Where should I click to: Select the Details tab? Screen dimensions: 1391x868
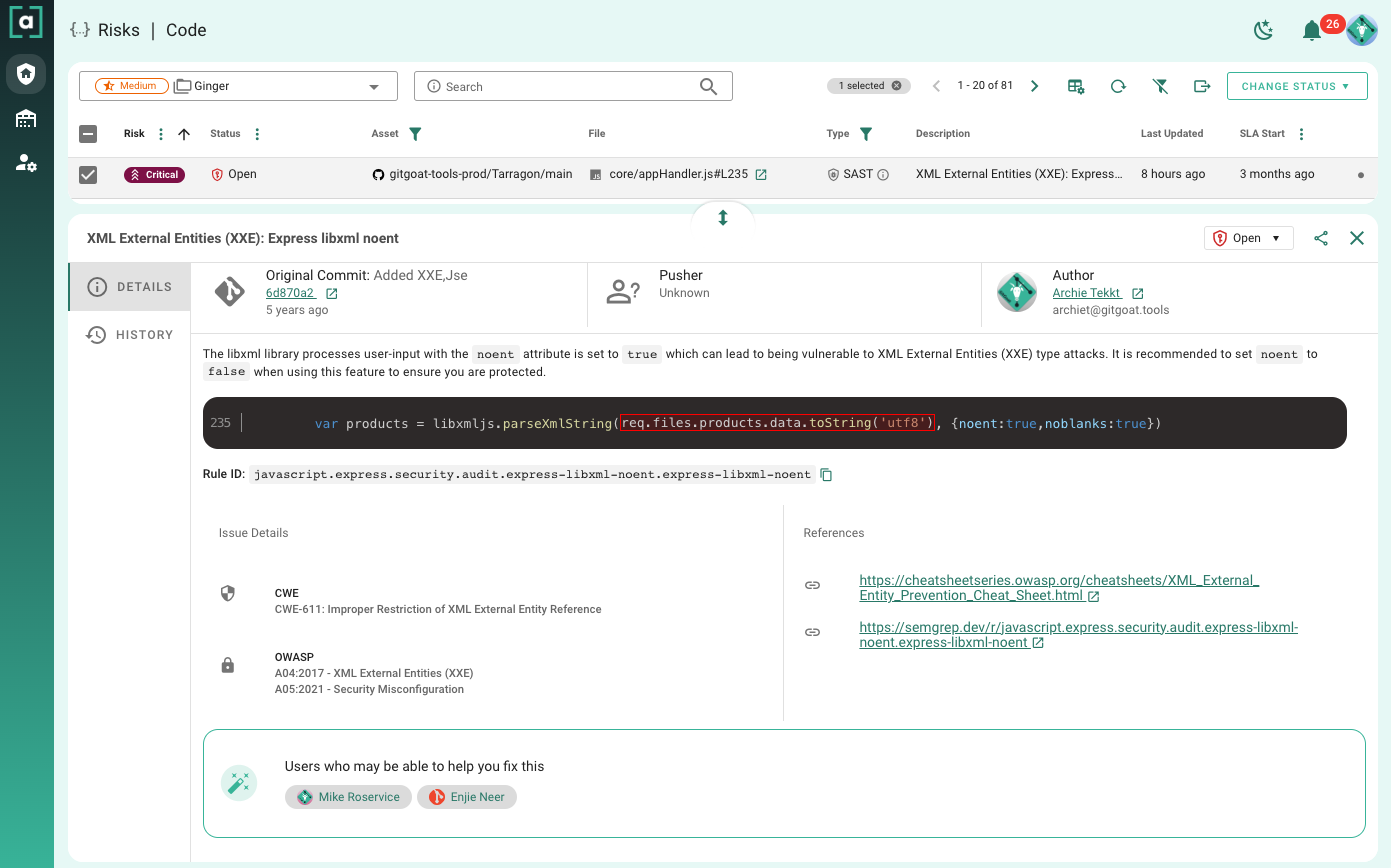130,287
